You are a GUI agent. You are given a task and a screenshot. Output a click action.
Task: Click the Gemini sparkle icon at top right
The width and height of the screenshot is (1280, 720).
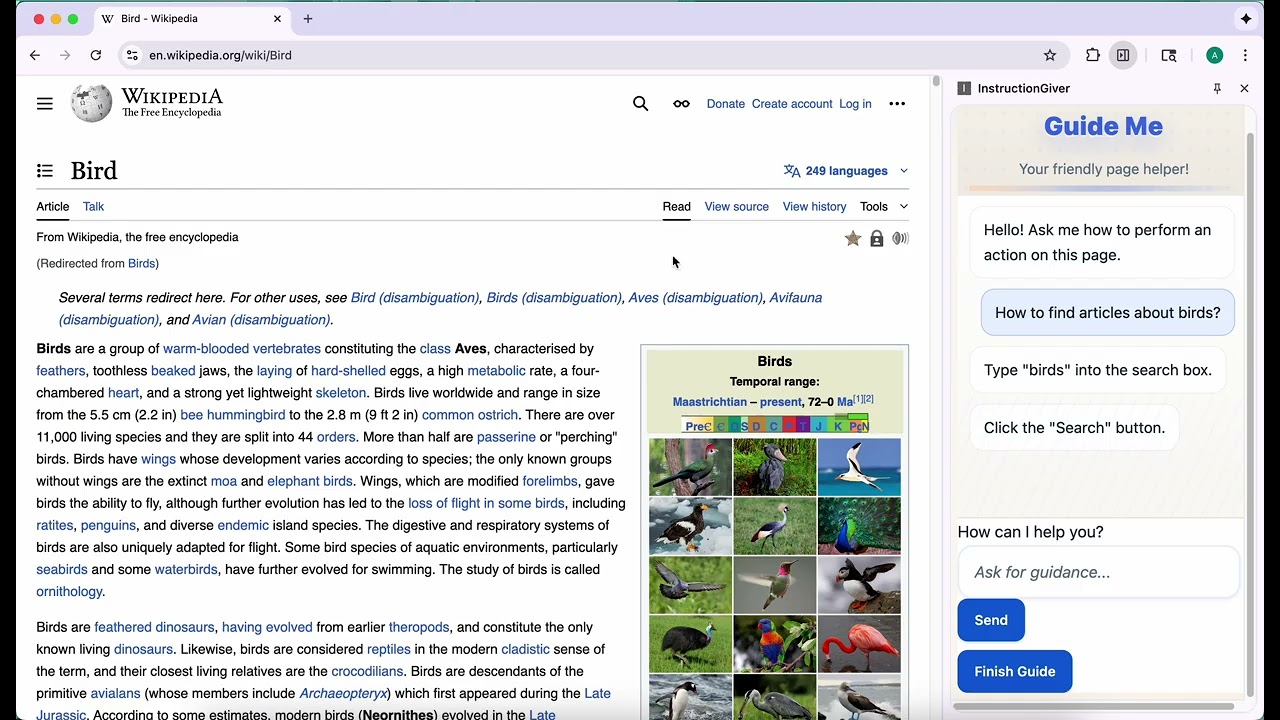click(x=1246, y=19)
